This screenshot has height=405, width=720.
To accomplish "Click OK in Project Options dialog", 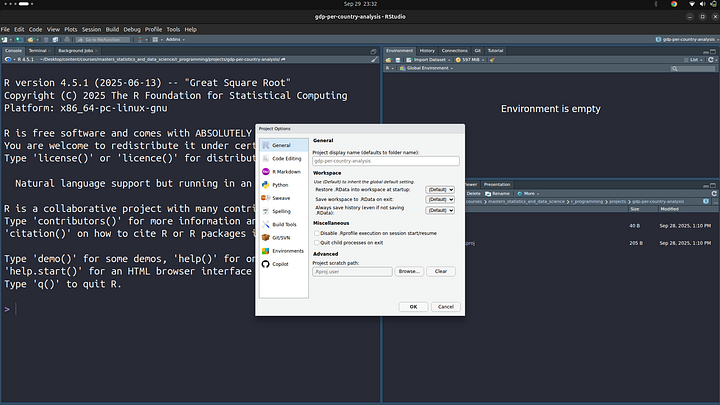I will 413,307.
